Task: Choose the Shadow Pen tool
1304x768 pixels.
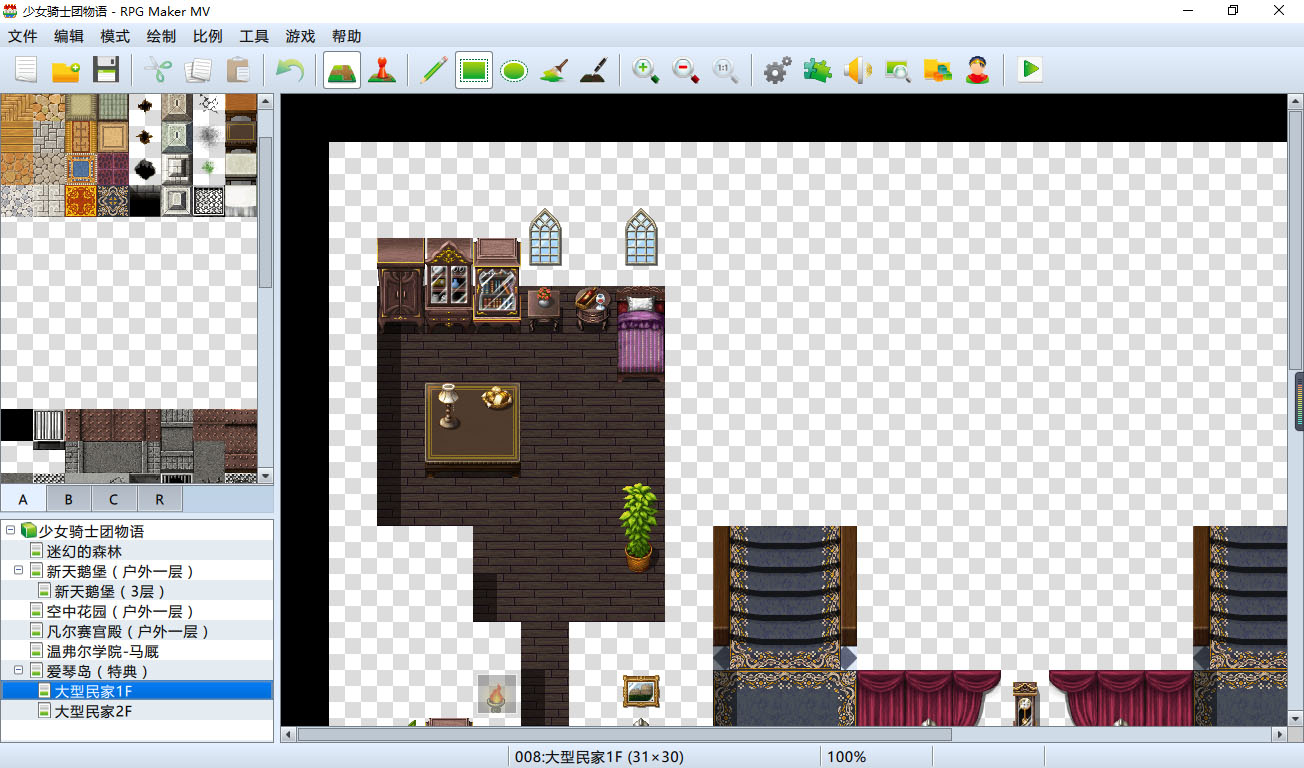Action: (x=594, y=70)
